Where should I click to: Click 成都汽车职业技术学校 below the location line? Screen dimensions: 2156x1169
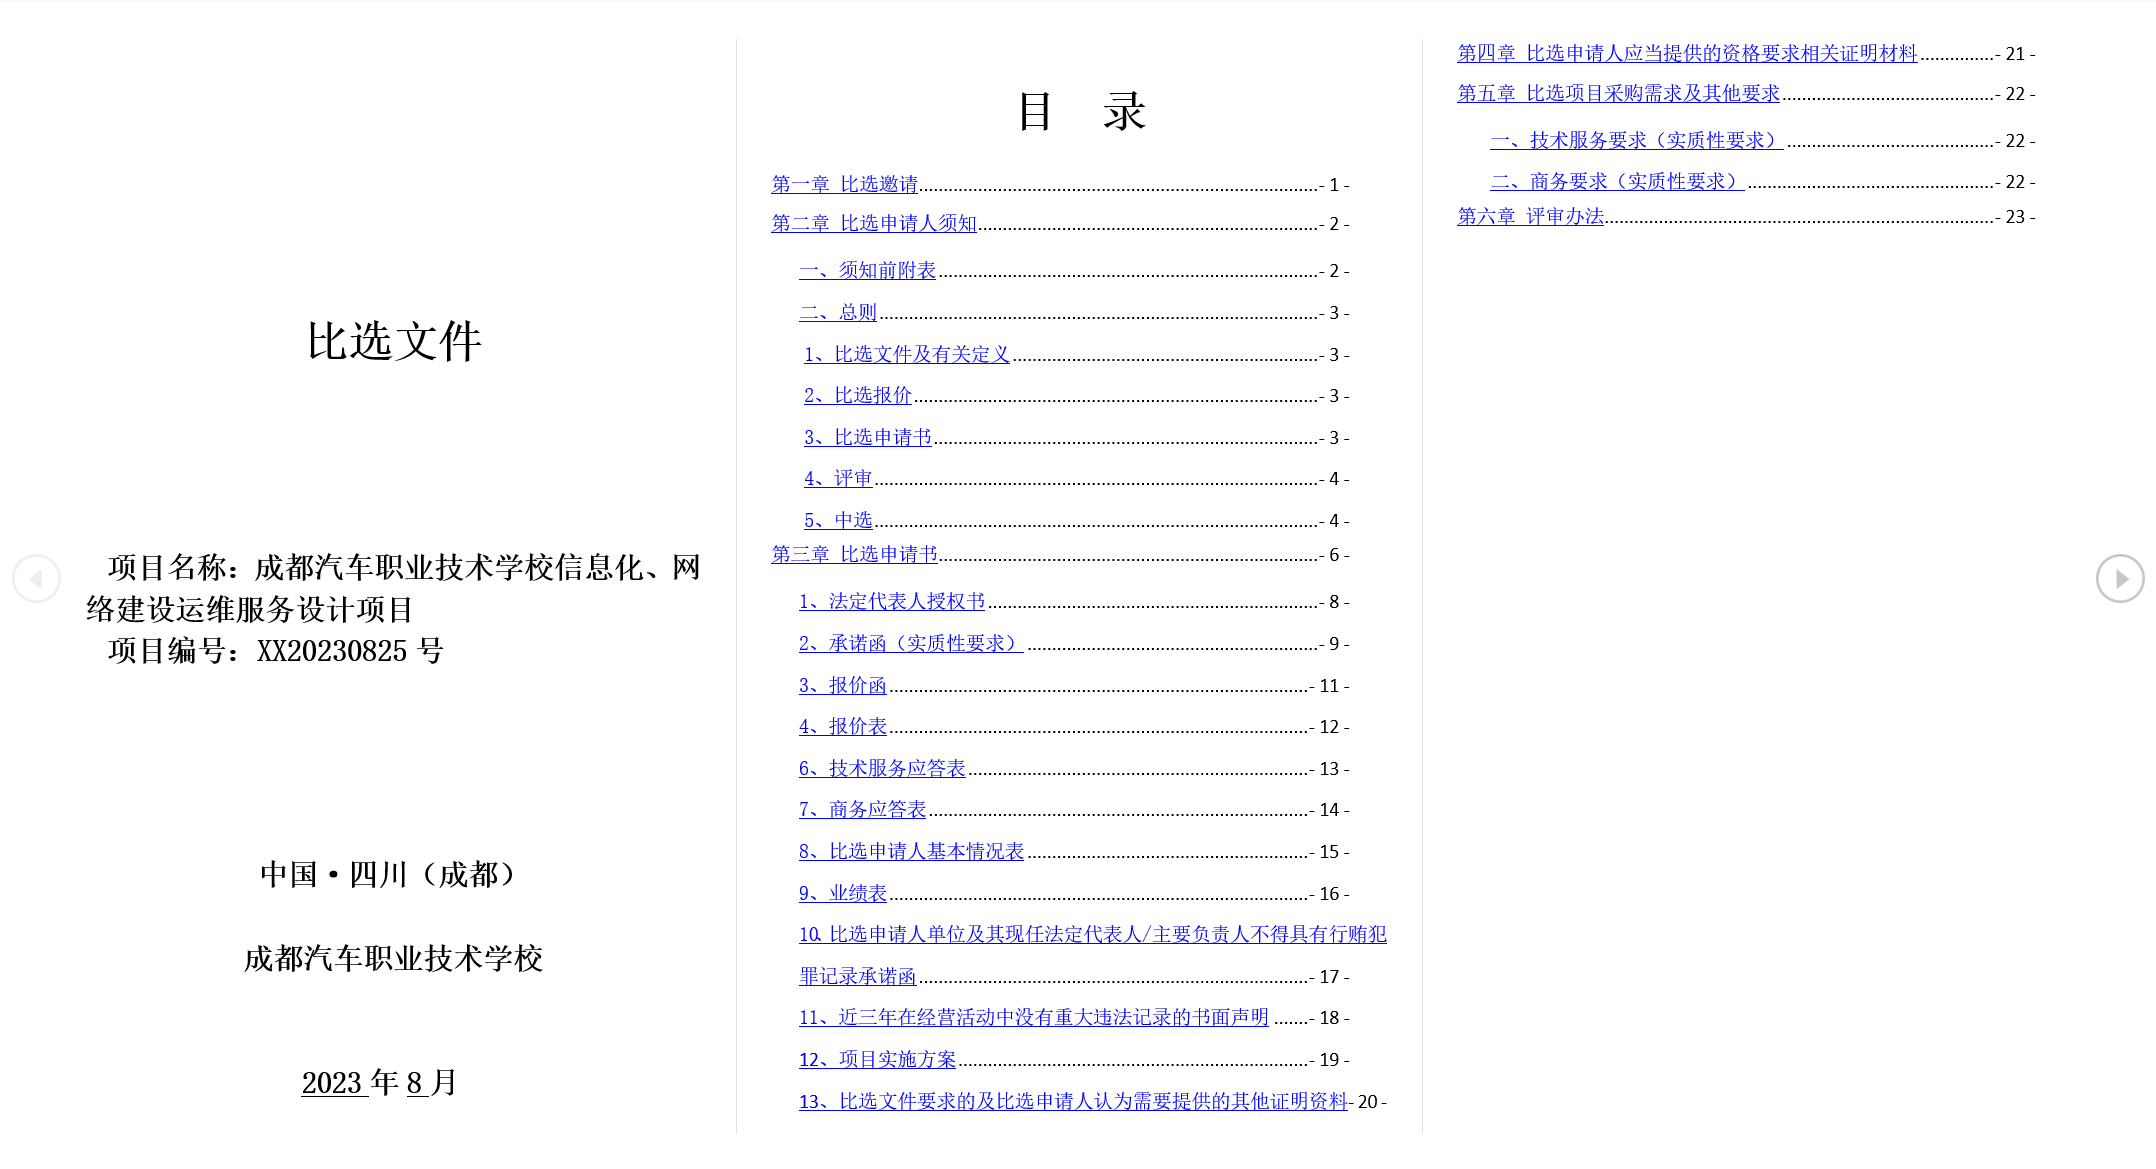click(393, 958)
